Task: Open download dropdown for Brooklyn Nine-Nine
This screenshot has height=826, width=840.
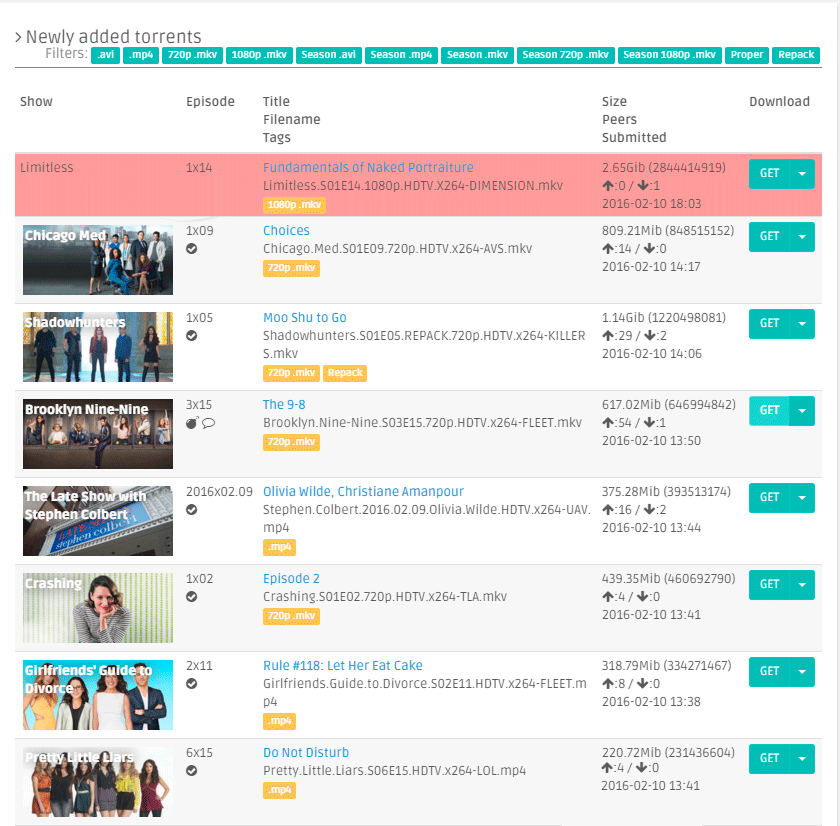Action: point(802,411)
